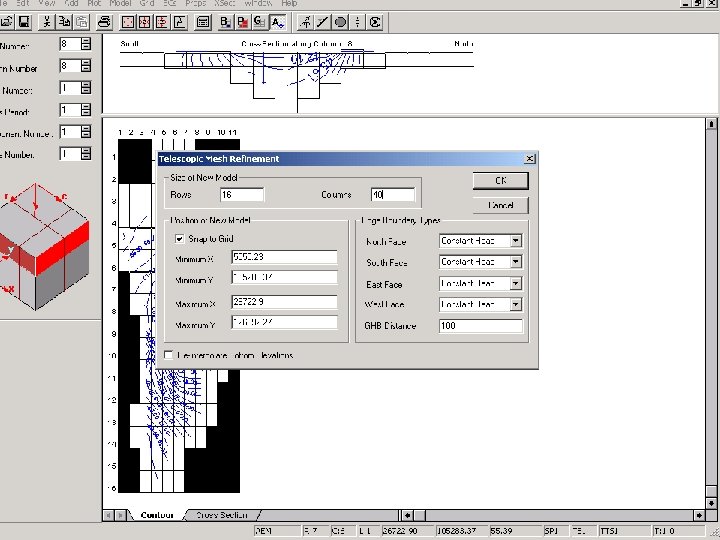Viewport: 720px width, 540px height.
Task: Click the well/target toolbar icon
Action: (x=305, y=22)
